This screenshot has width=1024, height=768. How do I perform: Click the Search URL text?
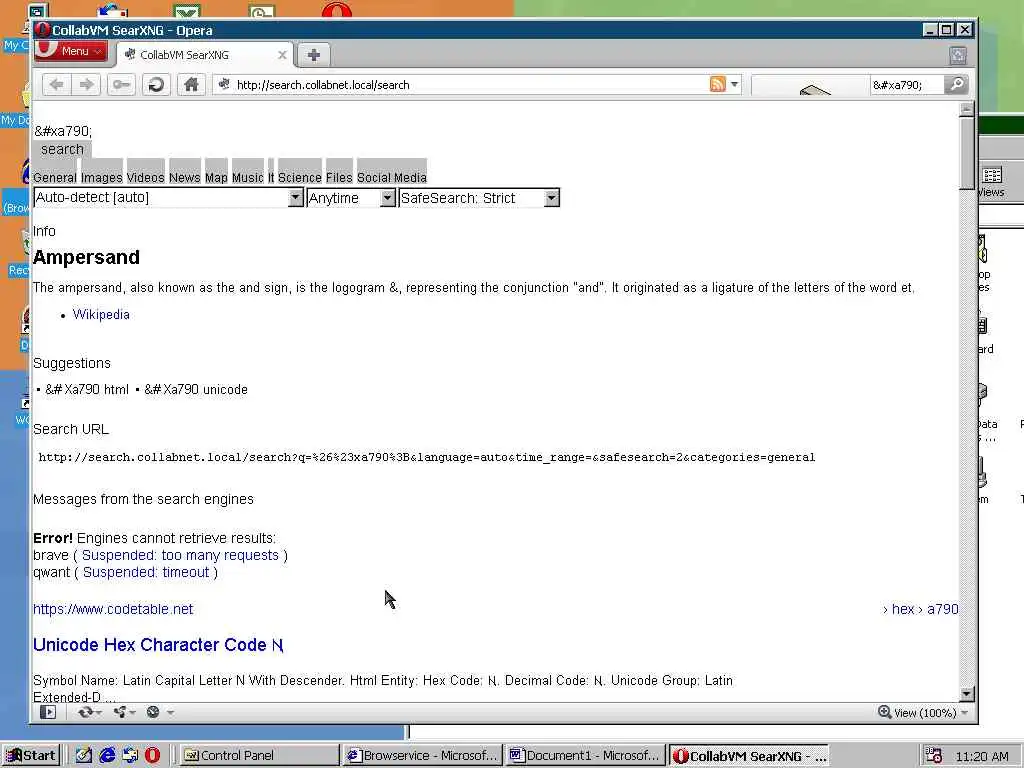(x=426, y=457)
